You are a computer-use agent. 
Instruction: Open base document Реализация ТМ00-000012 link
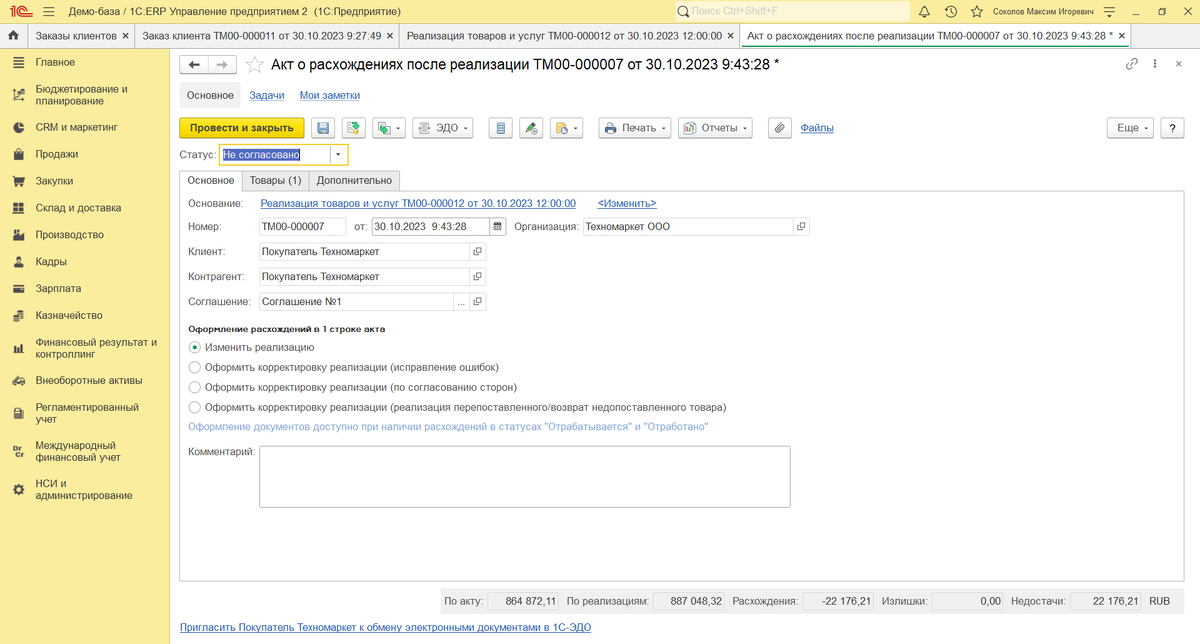(418, 202)
